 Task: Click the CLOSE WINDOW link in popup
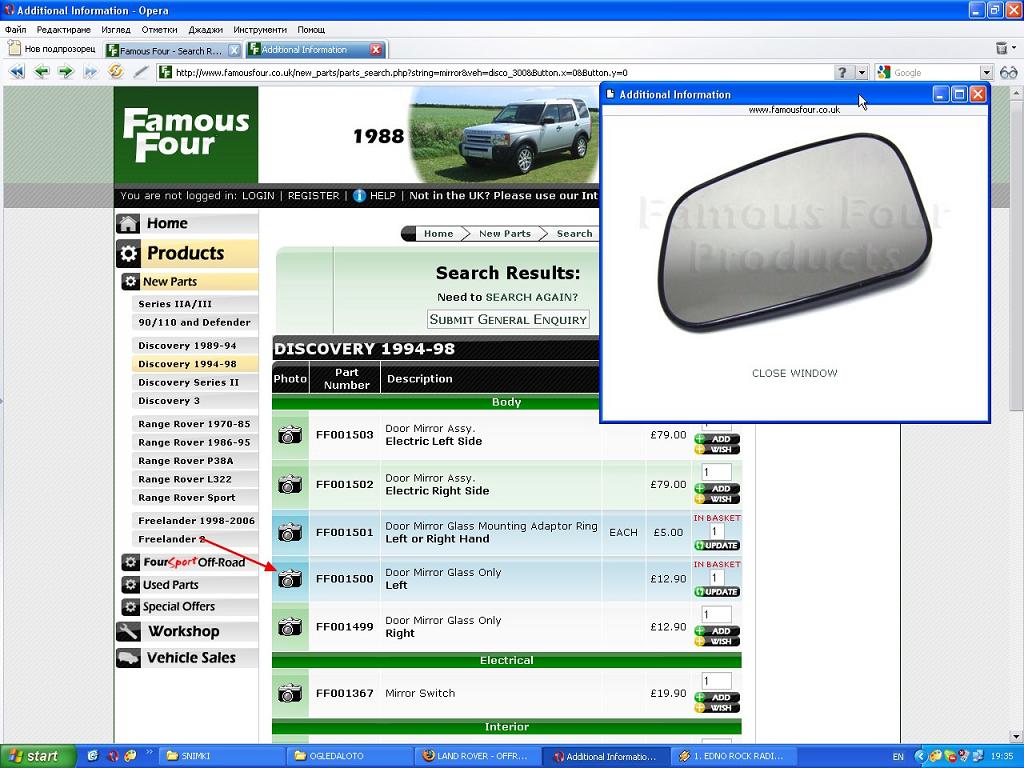794,373
